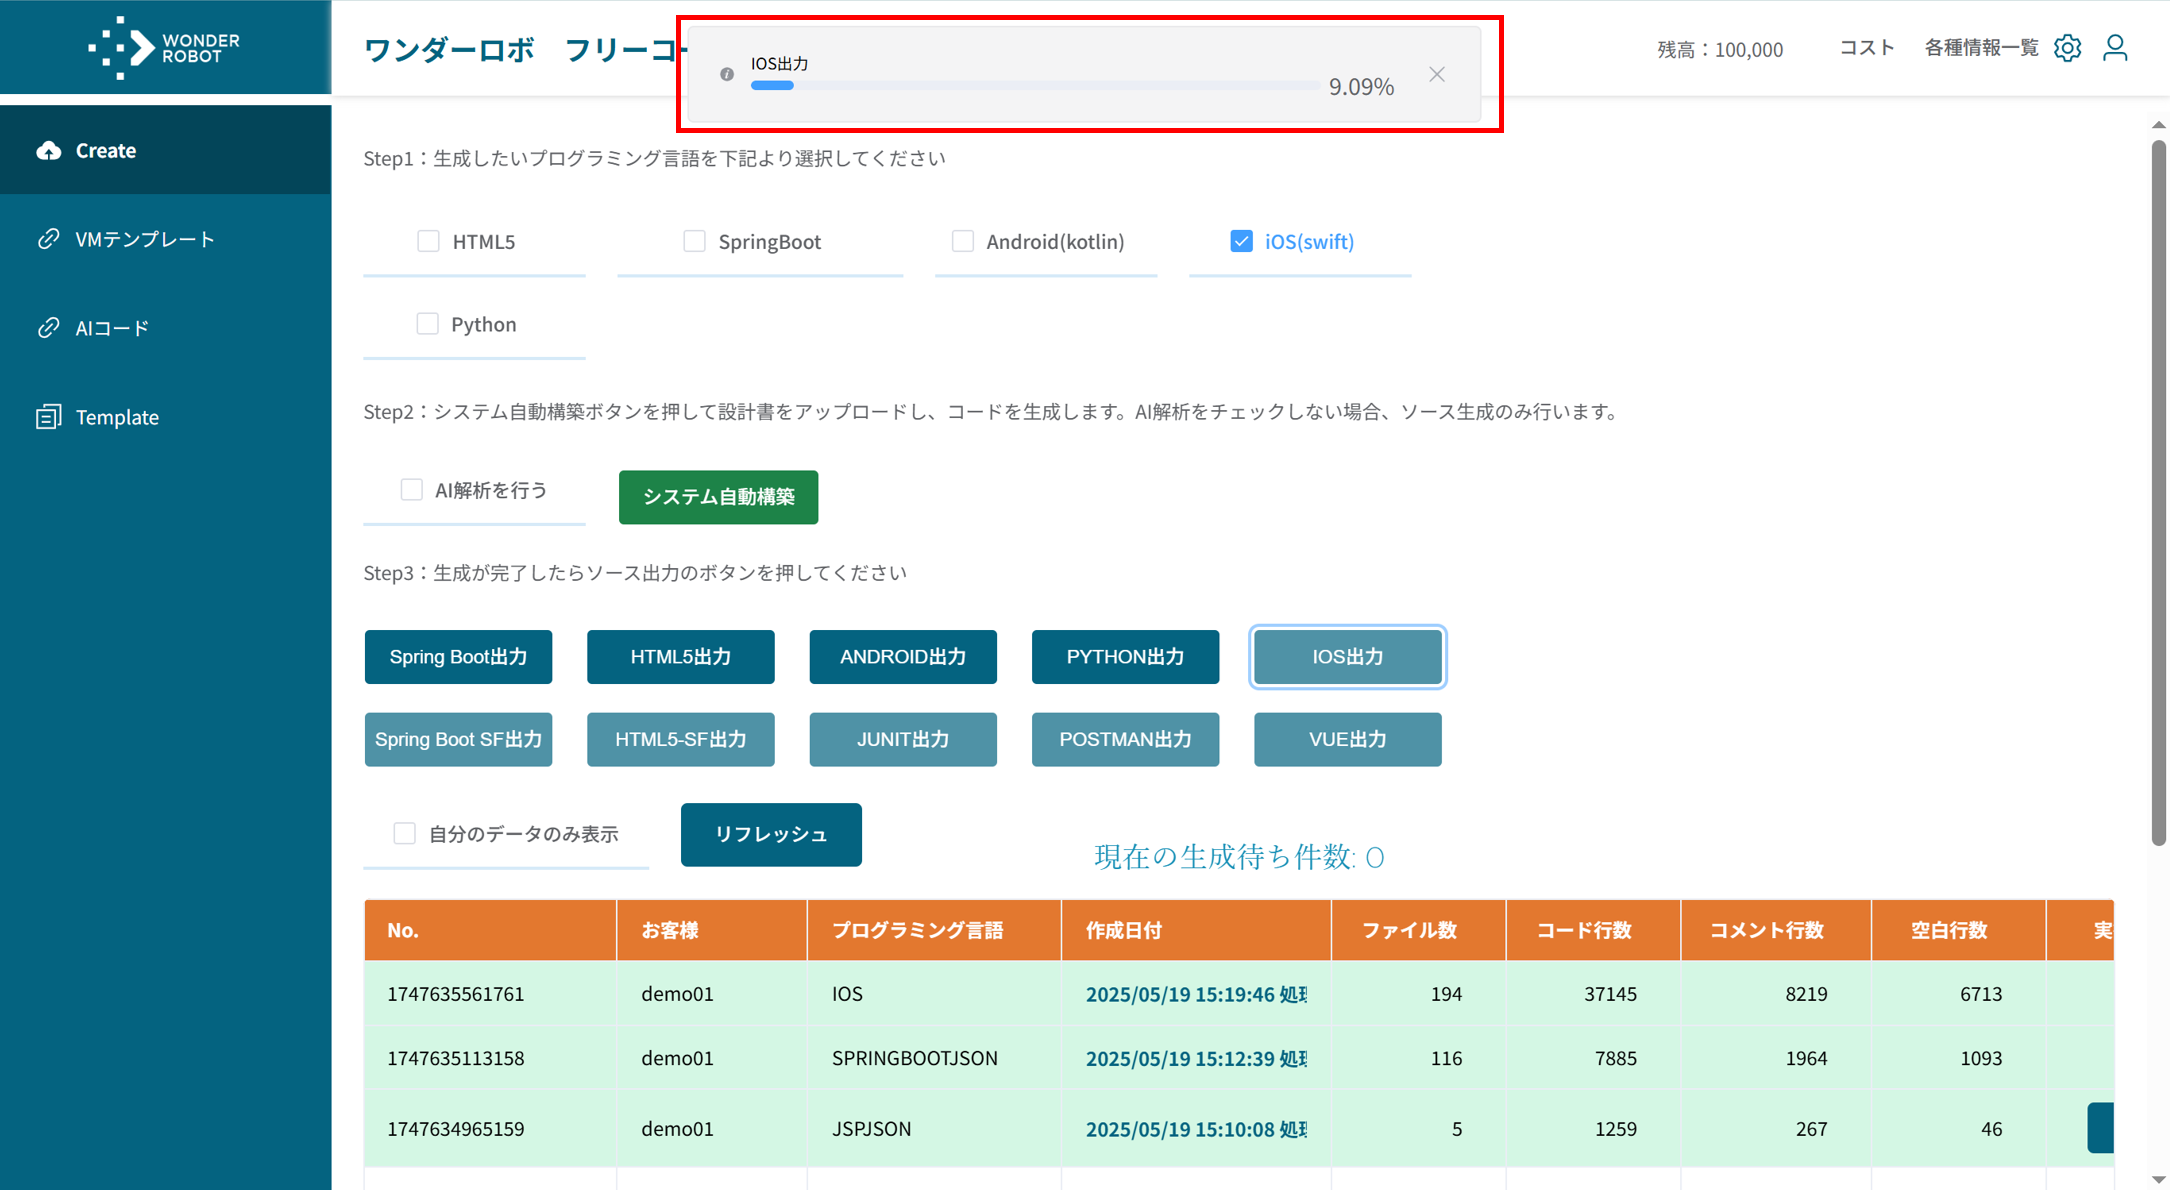Open the 2025/05/19 15:19:46 date link
This screenshot has width=2170, height=1190.
click(x=1196, y=994)
